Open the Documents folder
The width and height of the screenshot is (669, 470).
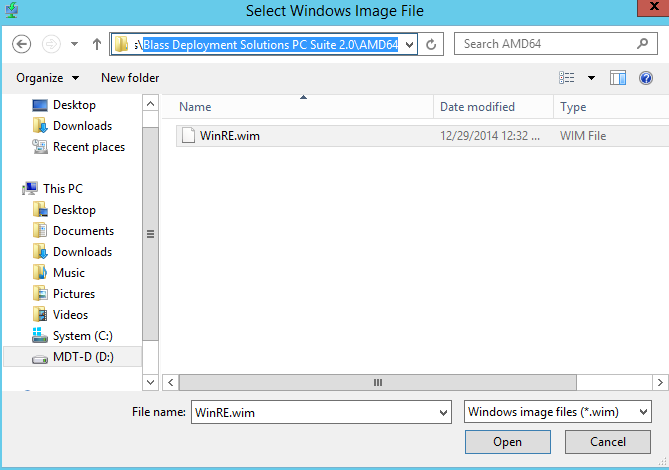pos(83,231)
